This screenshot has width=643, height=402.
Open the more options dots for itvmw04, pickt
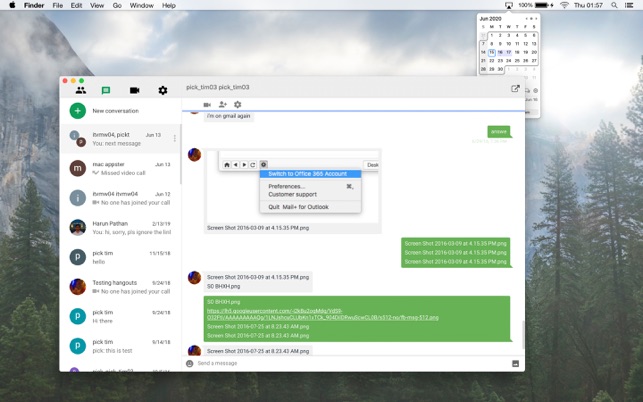point(174,139)
